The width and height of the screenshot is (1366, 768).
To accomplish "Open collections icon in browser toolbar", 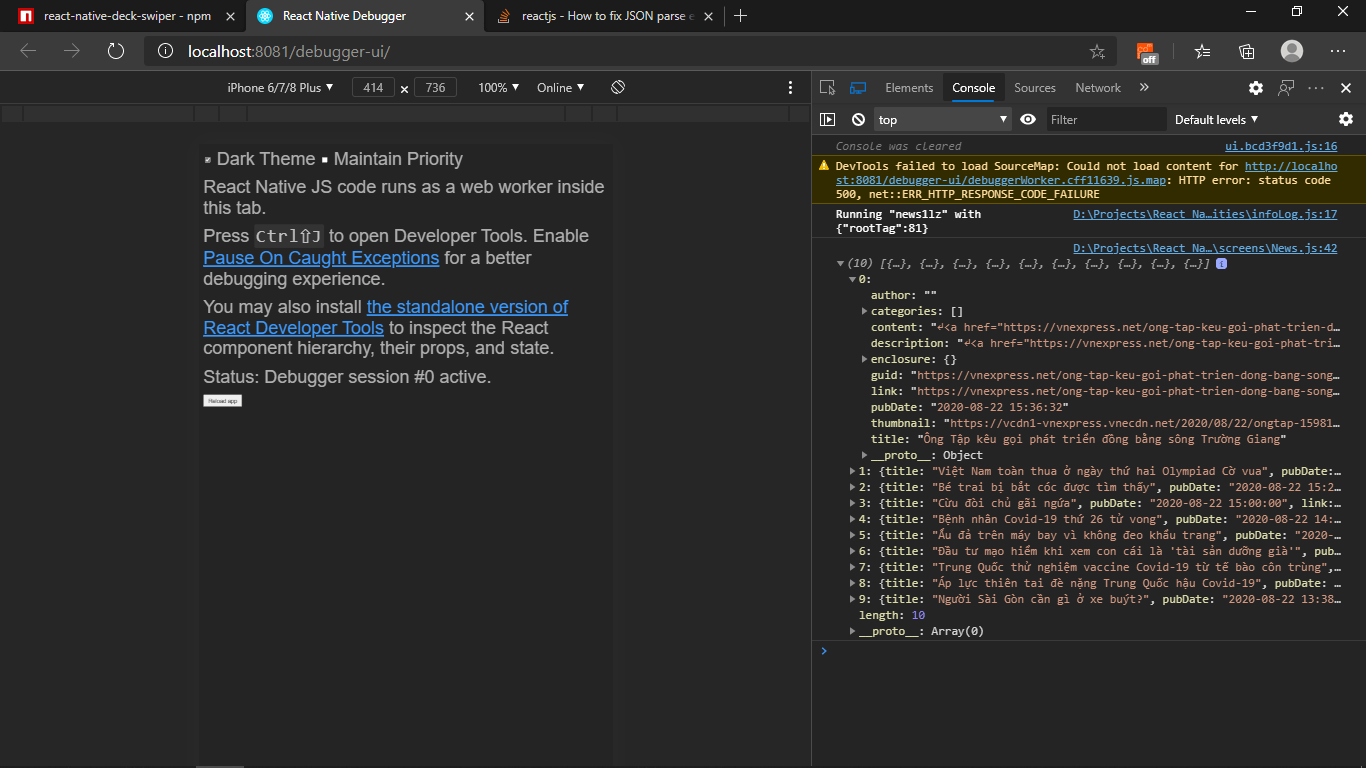I will (x=1247, y=51).
